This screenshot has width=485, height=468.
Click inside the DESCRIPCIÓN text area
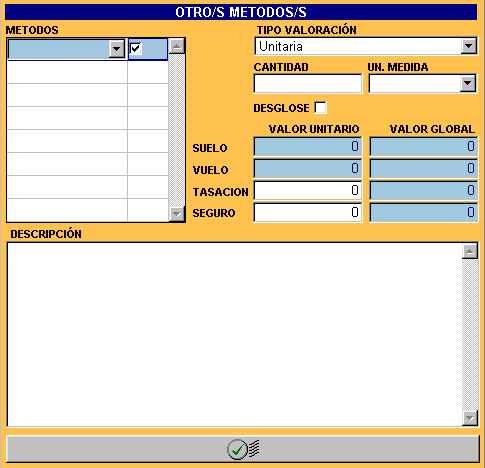(x=234, y=335)
